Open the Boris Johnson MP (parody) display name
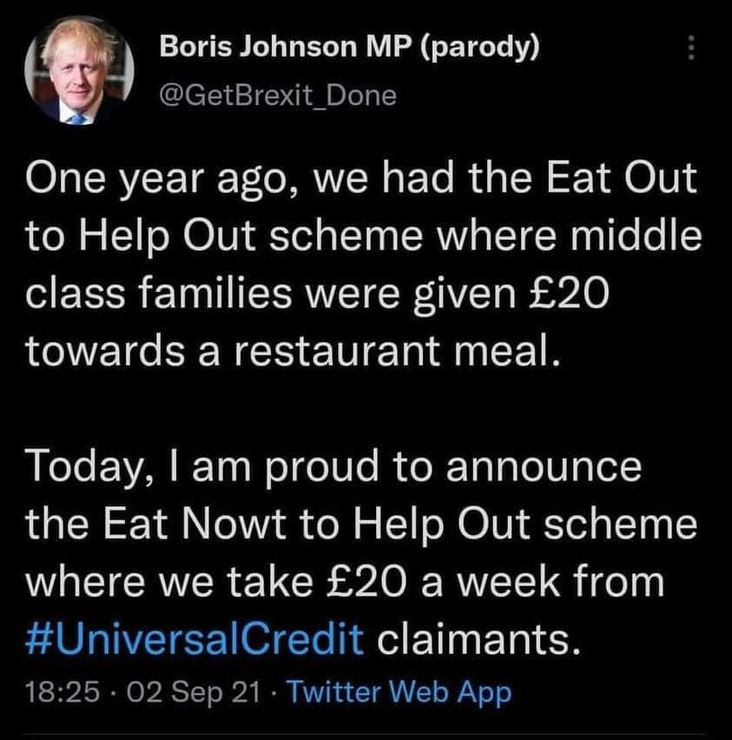 pyautogui.click(x=349, y=49)
